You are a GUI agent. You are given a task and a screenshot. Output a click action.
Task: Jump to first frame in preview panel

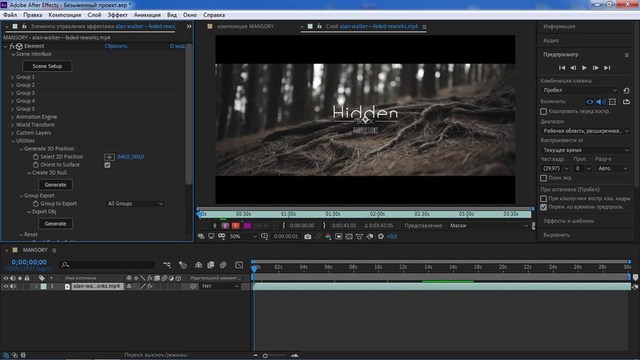(x=562, y=68)
